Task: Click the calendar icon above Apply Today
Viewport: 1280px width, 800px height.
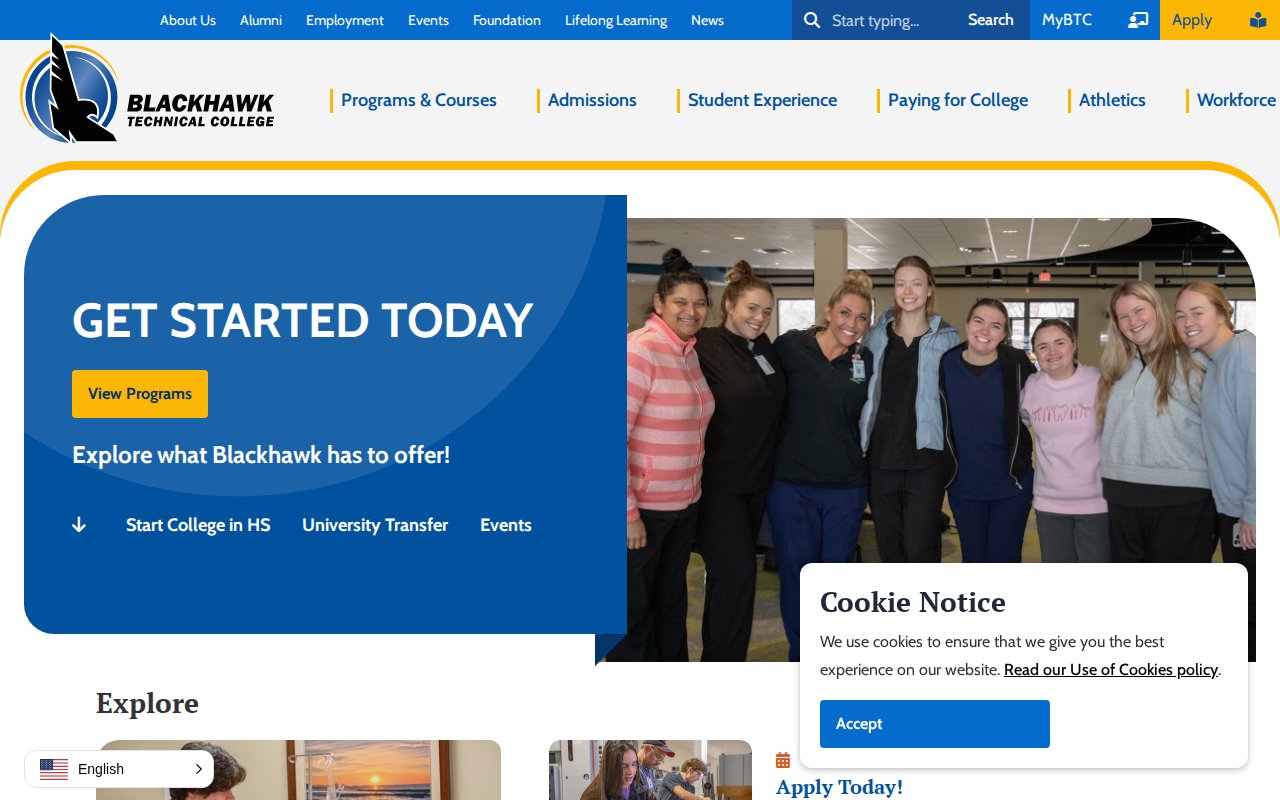Action: [783, 760]
